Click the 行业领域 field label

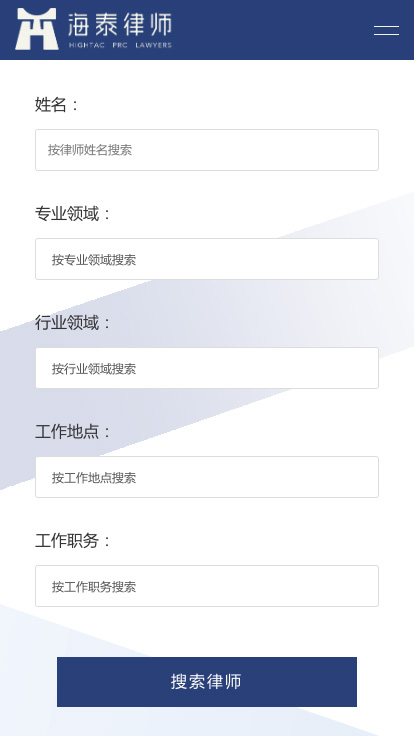click(x=67, y=322)
